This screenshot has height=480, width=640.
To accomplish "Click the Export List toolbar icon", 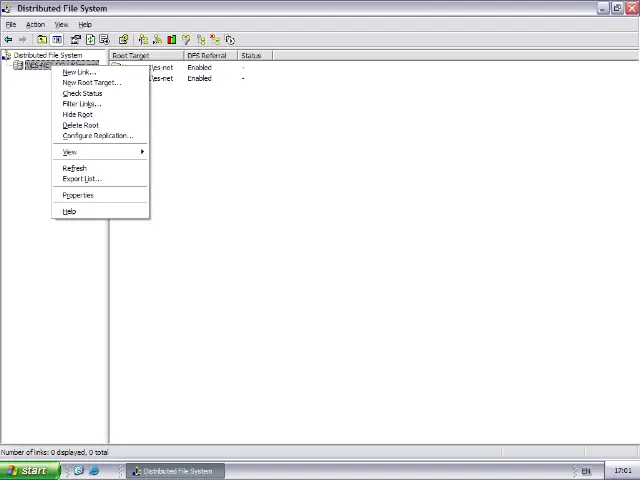I will [104, 40].
